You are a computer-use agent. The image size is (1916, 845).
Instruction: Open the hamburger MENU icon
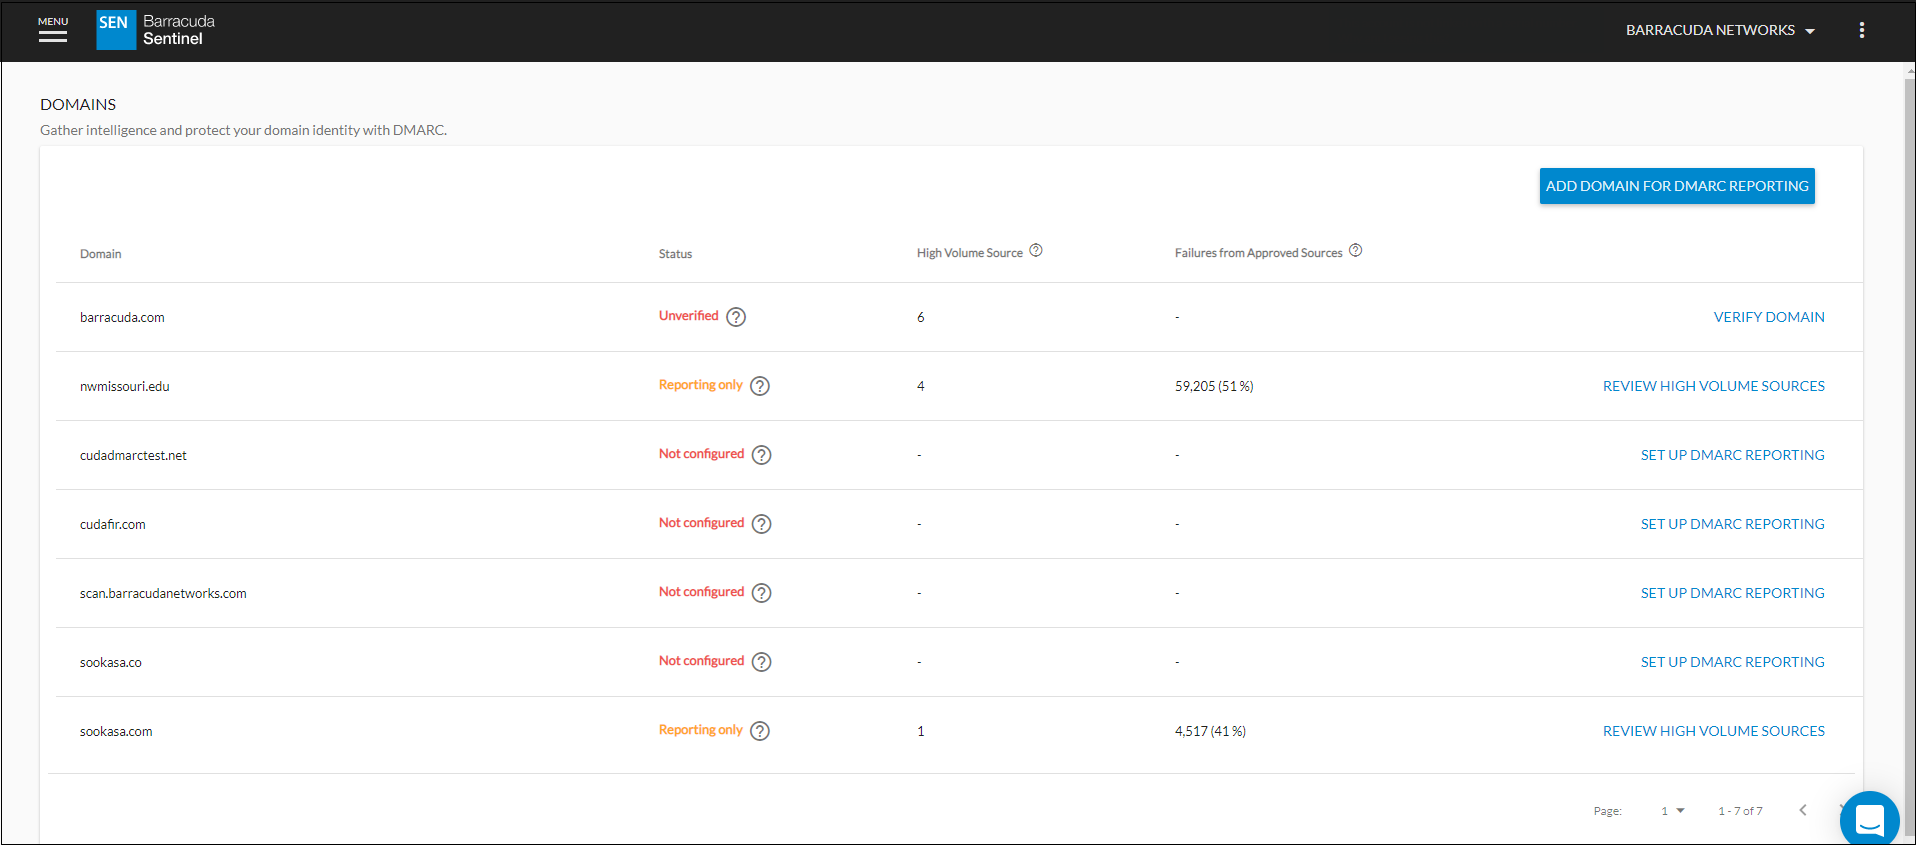coord(53,30)
